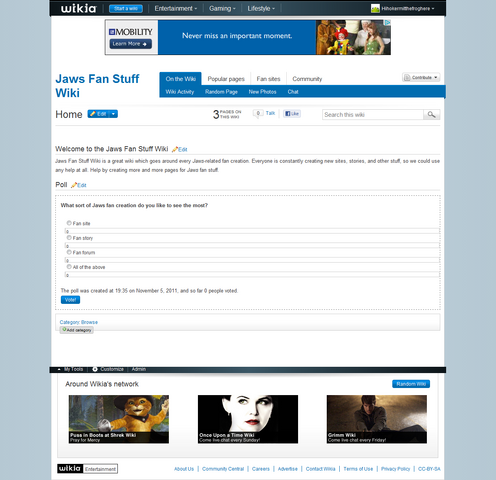
Task: Open the Community Central footer link
Action: [x=223, y=469]
